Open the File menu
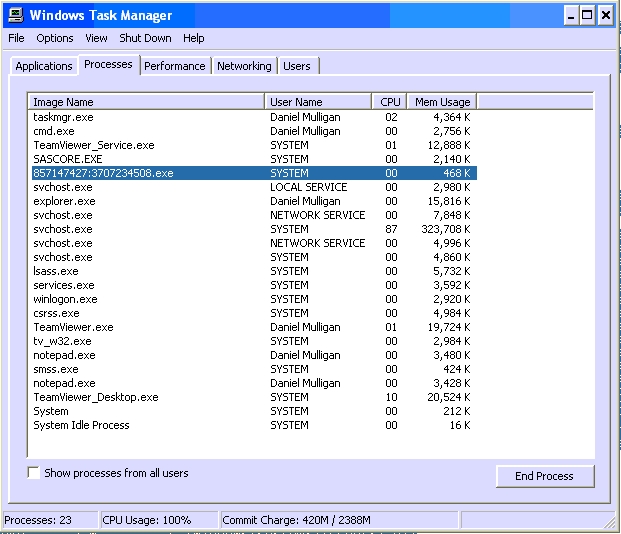Viewport: 621px width, 534px height. pos(16,38)
